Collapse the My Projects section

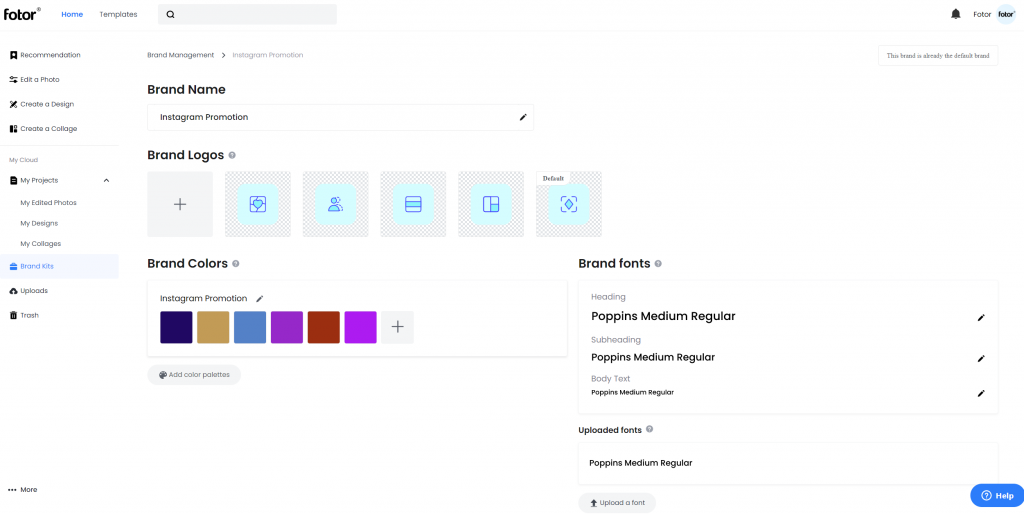106,180
